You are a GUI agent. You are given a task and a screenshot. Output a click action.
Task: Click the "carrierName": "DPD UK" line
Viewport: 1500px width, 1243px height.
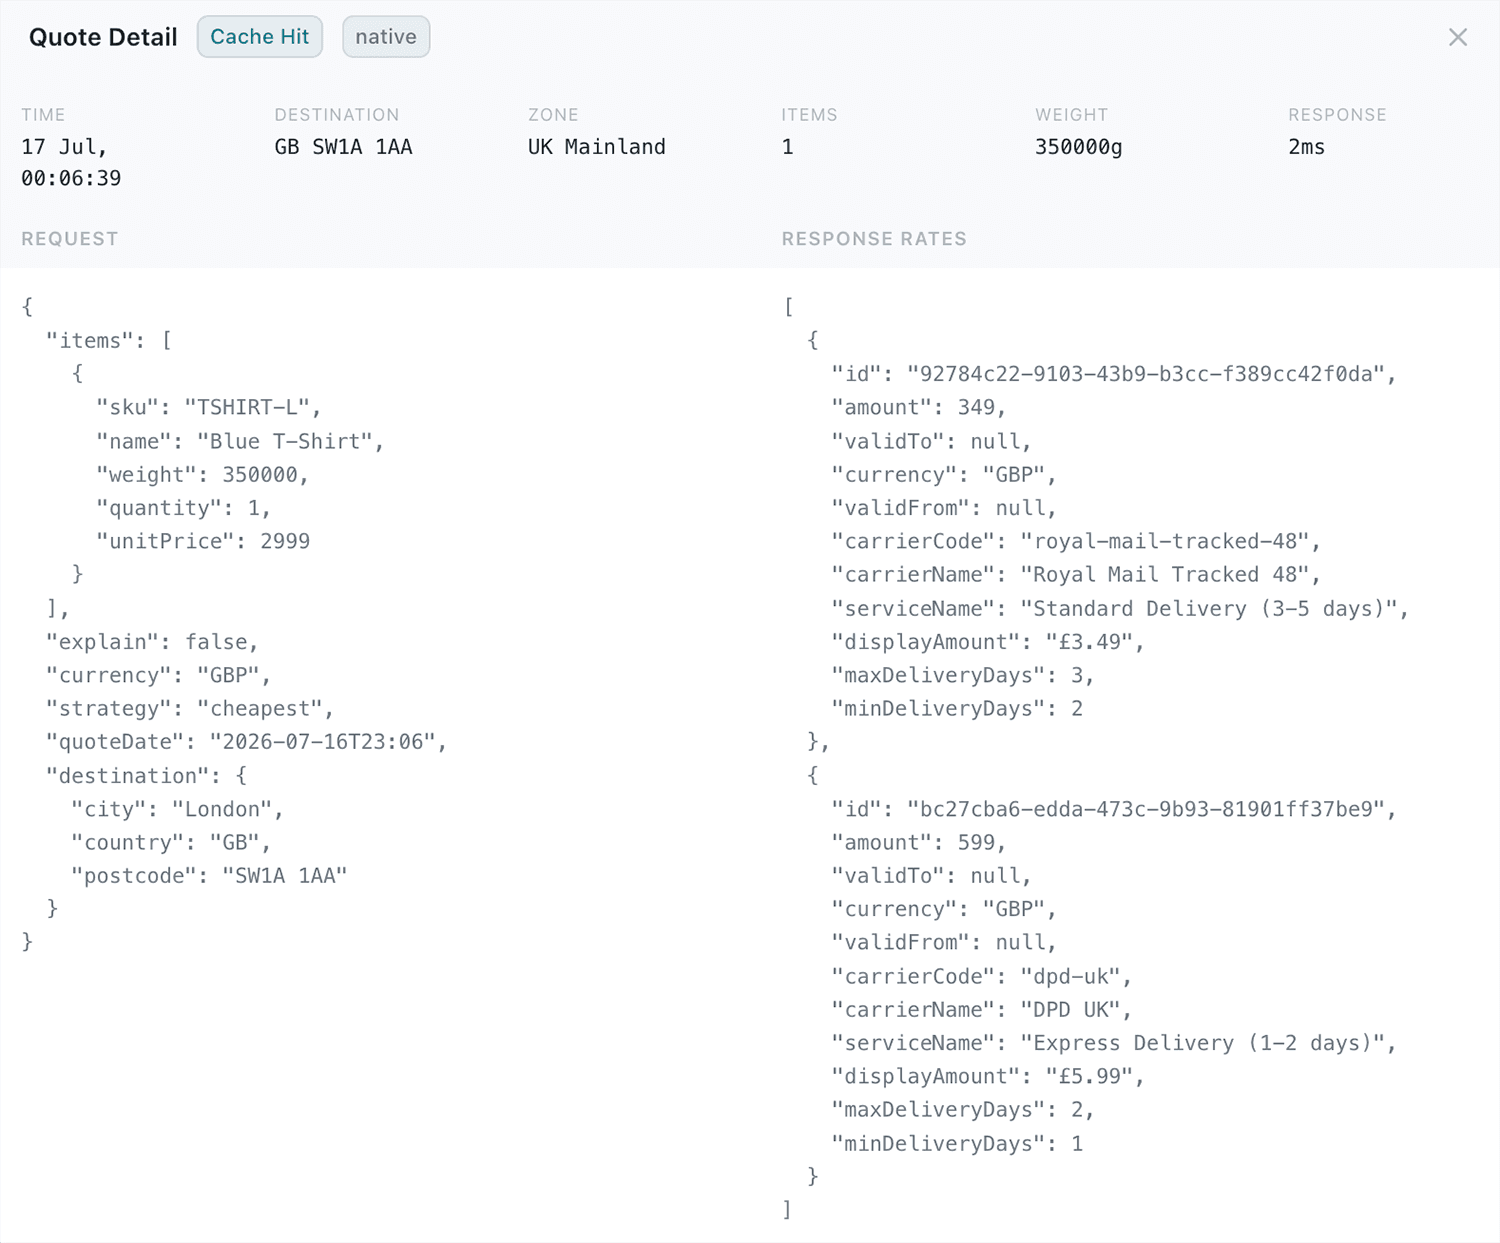coord(982,1010)
